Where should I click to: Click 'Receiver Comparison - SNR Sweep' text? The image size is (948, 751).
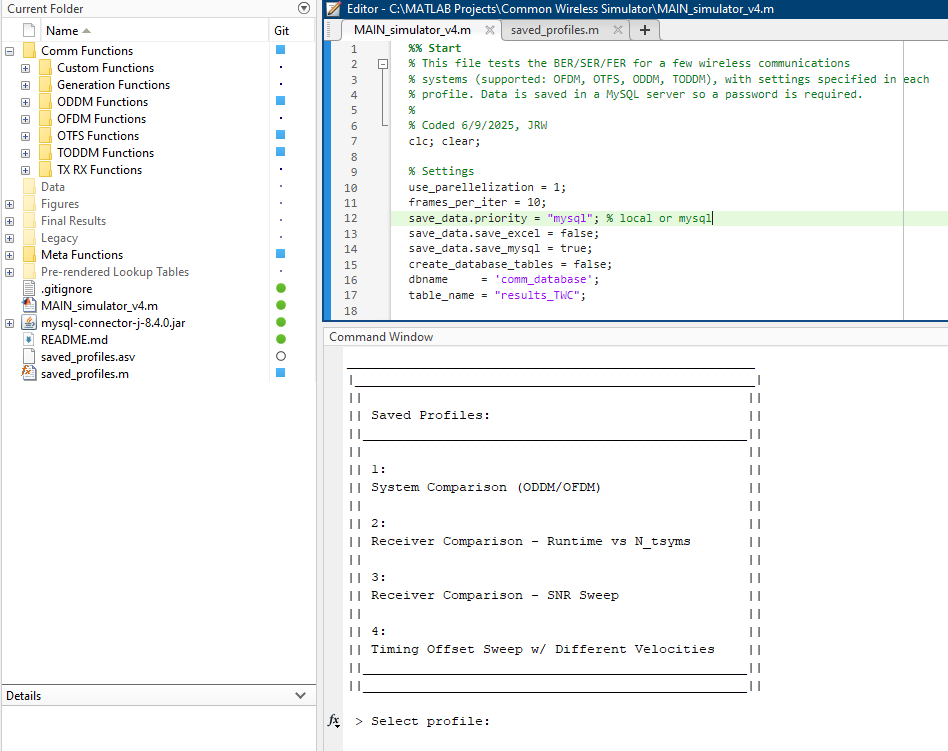click(495, 595)
